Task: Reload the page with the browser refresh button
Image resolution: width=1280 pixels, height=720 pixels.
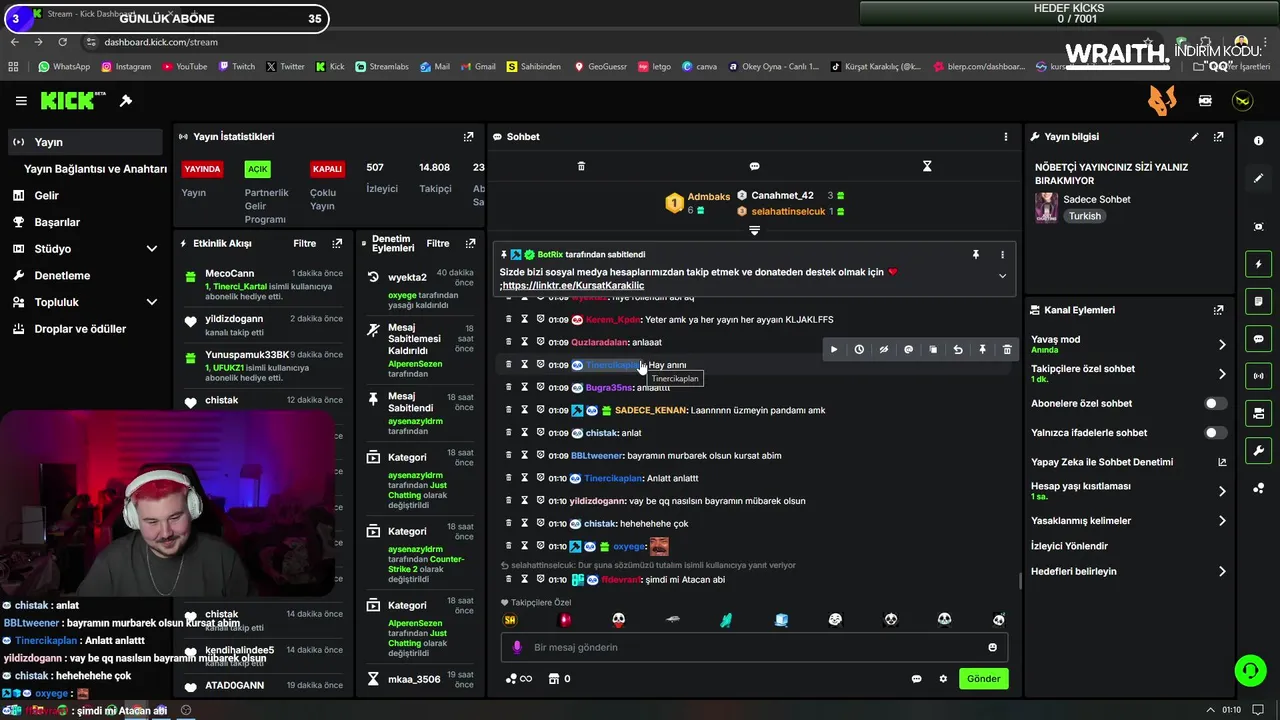Action: point(62,42)
